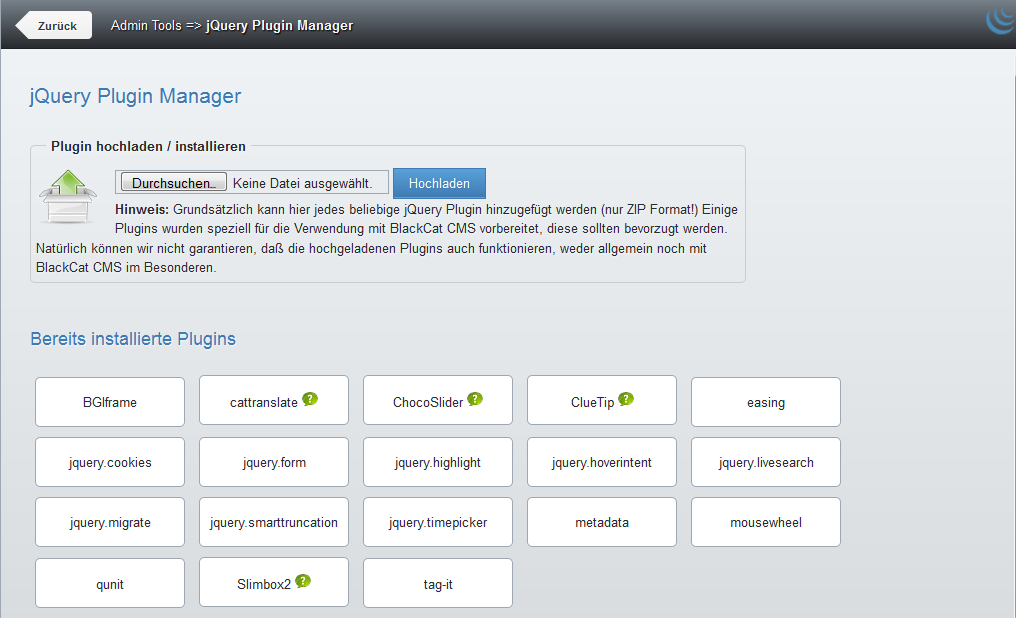Choose the jquery.highlight plugin
The width and height of the screenshot is (1016, 618).
pyautogui.click(x=438, y=462)
